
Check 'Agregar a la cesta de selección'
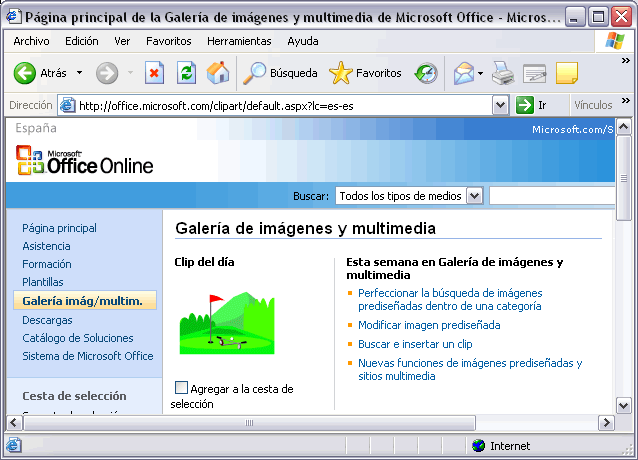[181, 388]
